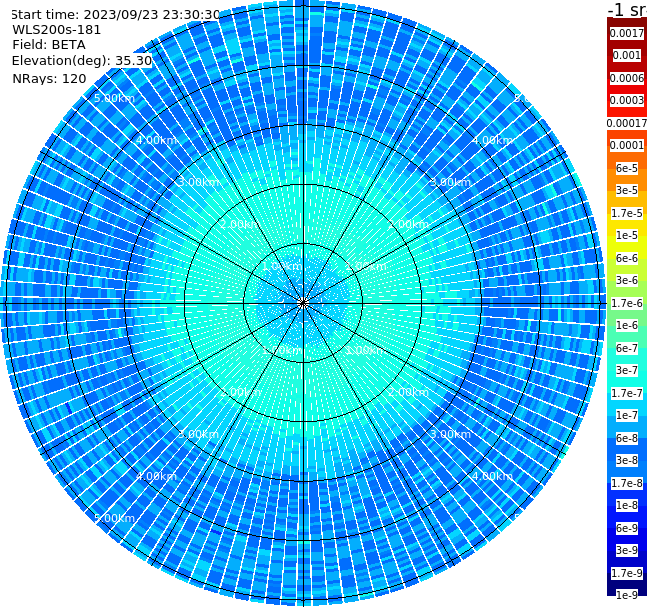Click the upper-left 2.00km range ring label
The height and width of the screenshot is (607, 647).
(241, 224)
